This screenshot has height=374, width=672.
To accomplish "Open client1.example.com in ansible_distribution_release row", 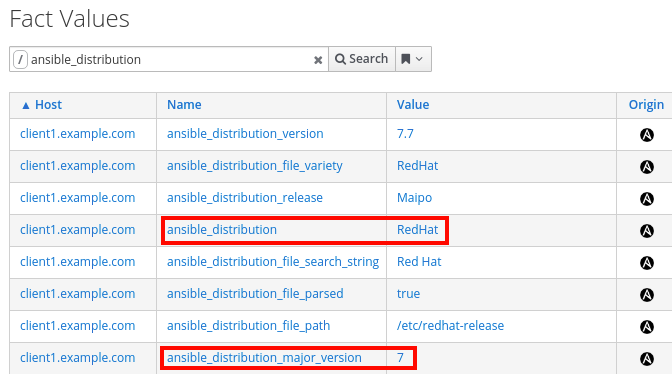I will [78, 197].
